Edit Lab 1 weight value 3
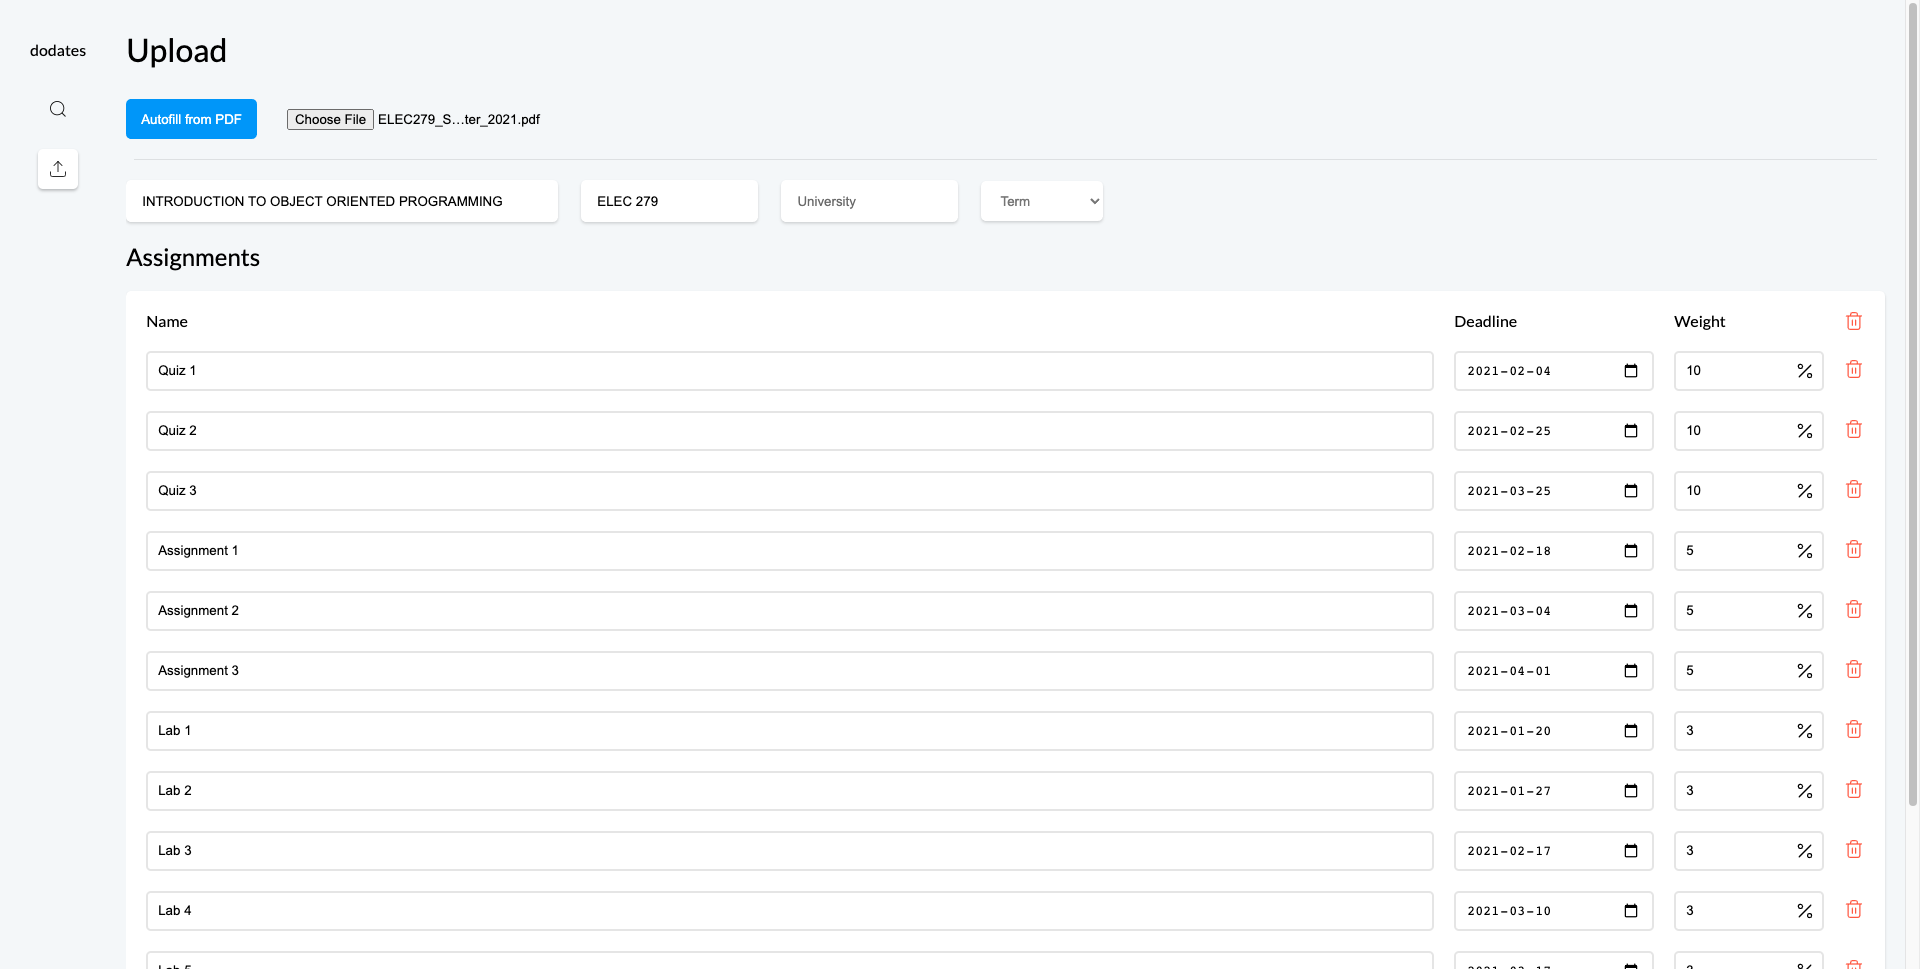Viewport: 1920px width, 969px height. [x=1749, y=731]
